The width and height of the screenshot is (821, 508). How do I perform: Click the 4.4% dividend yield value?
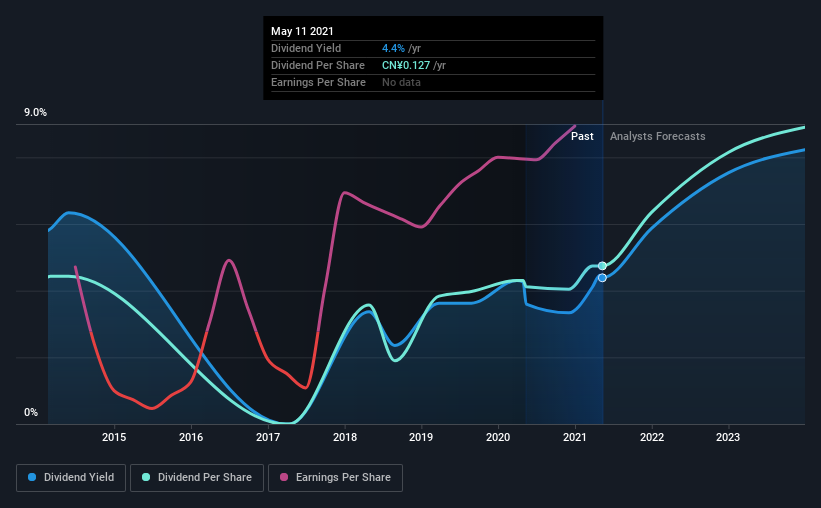pyautogui.click(x=393, y=48)
